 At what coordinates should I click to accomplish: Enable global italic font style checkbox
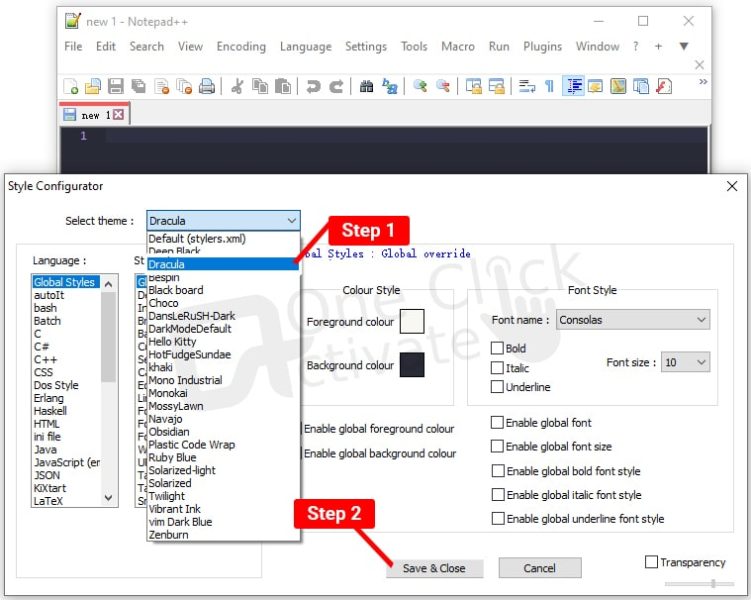[x=498, y=495]
